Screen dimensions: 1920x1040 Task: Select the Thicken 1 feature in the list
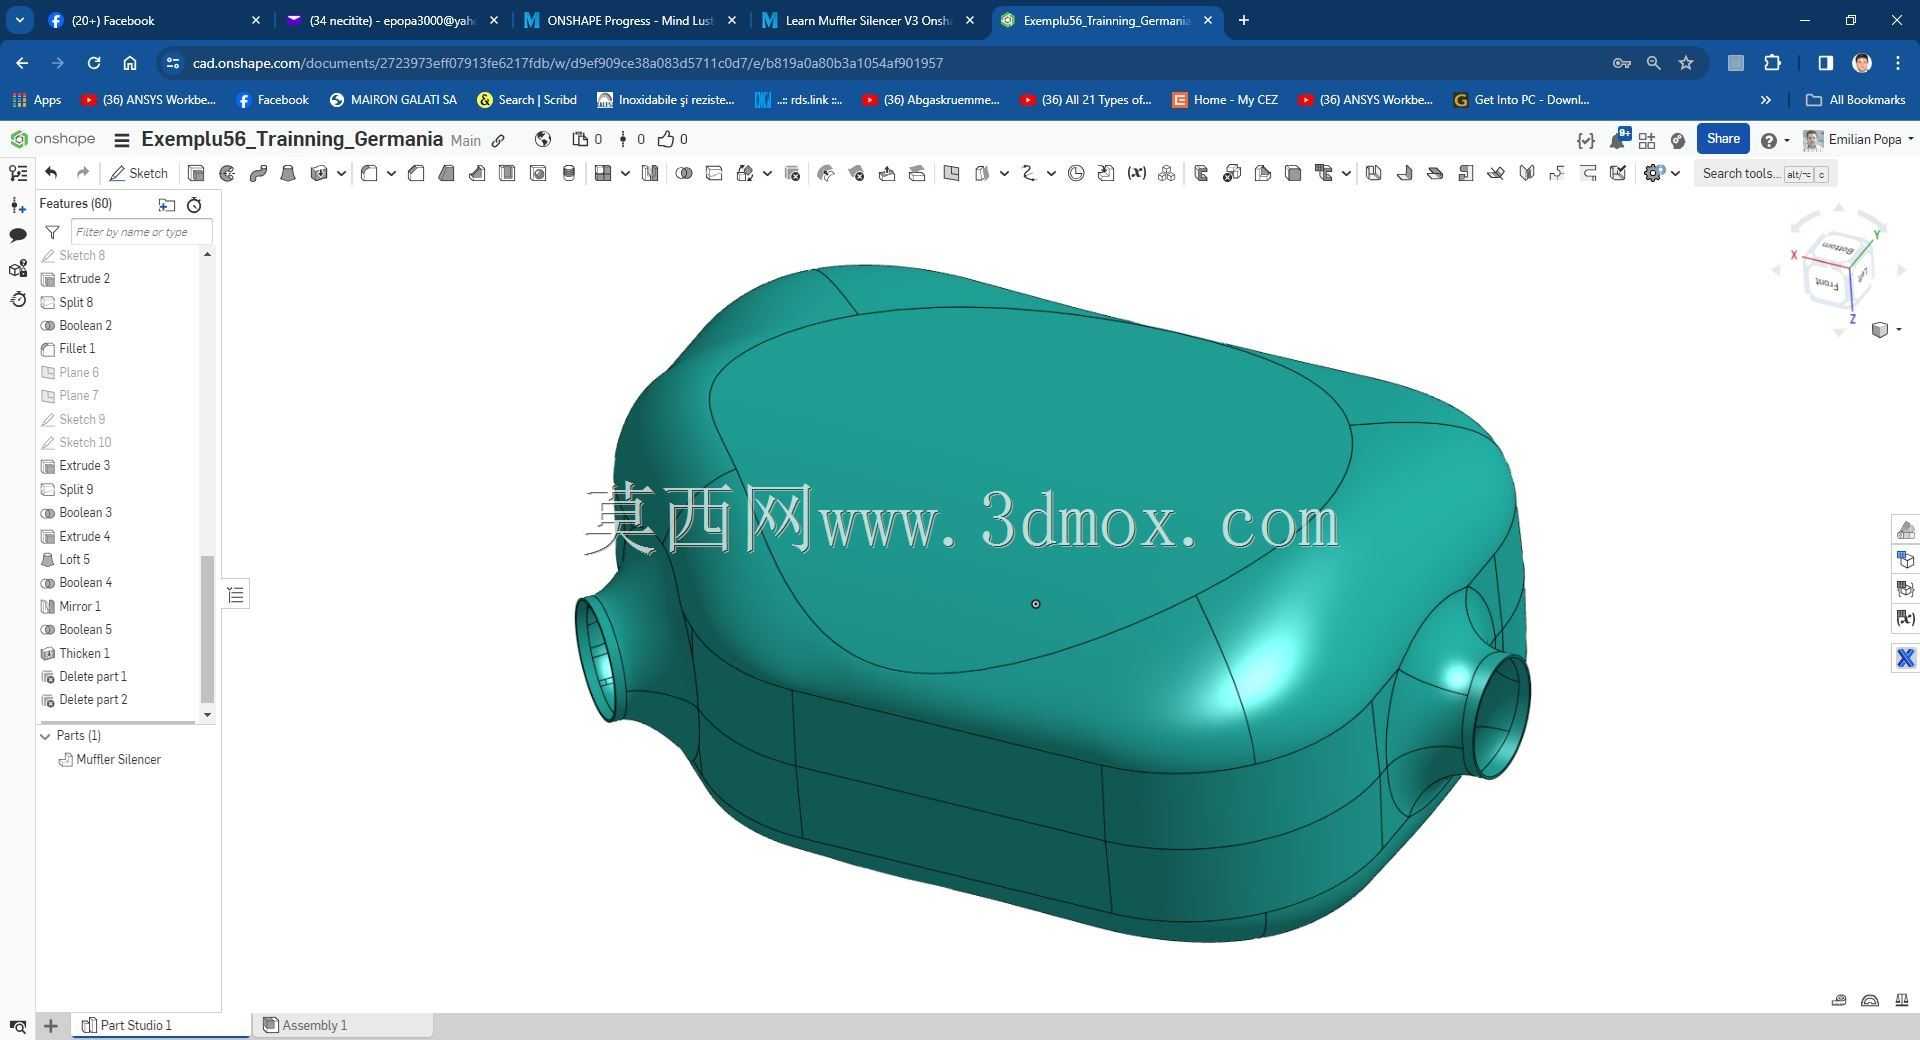pyautogui.click(x=84, y=654)
